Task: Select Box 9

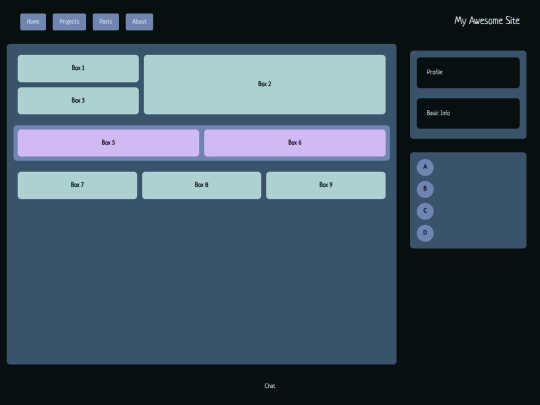Action: click(326, 185)
